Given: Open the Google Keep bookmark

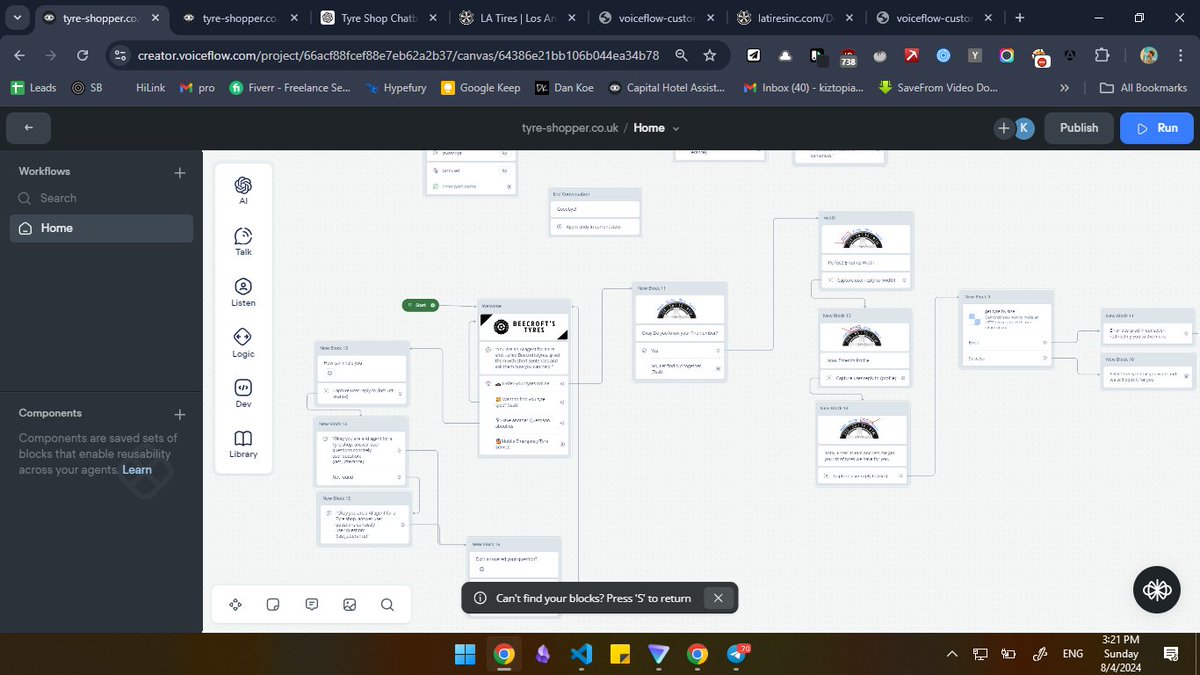Looking at the screenshot, I should coord(480,88).
